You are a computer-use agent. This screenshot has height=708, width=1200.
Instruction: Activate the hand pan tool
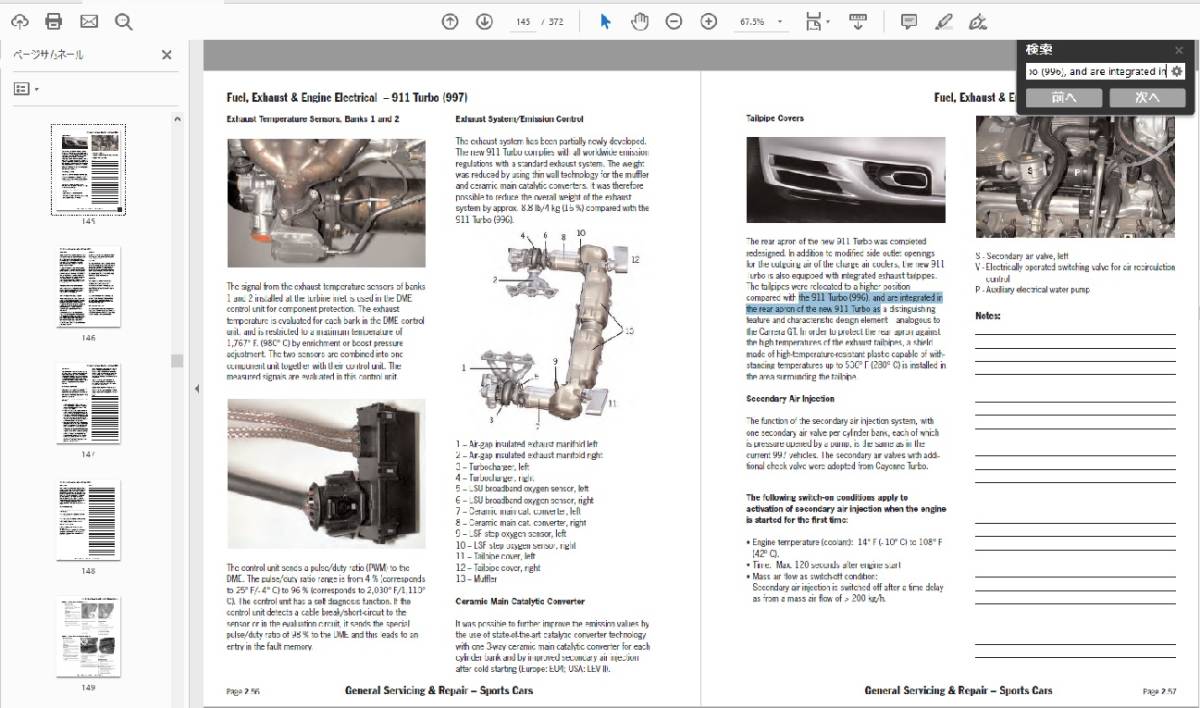coord(640,21)
